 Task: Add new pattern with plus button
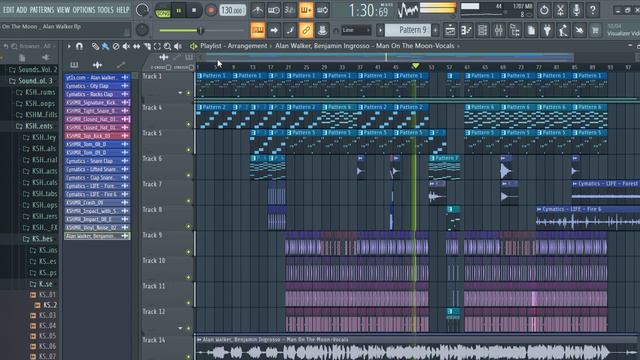click(x=436, y=30)
